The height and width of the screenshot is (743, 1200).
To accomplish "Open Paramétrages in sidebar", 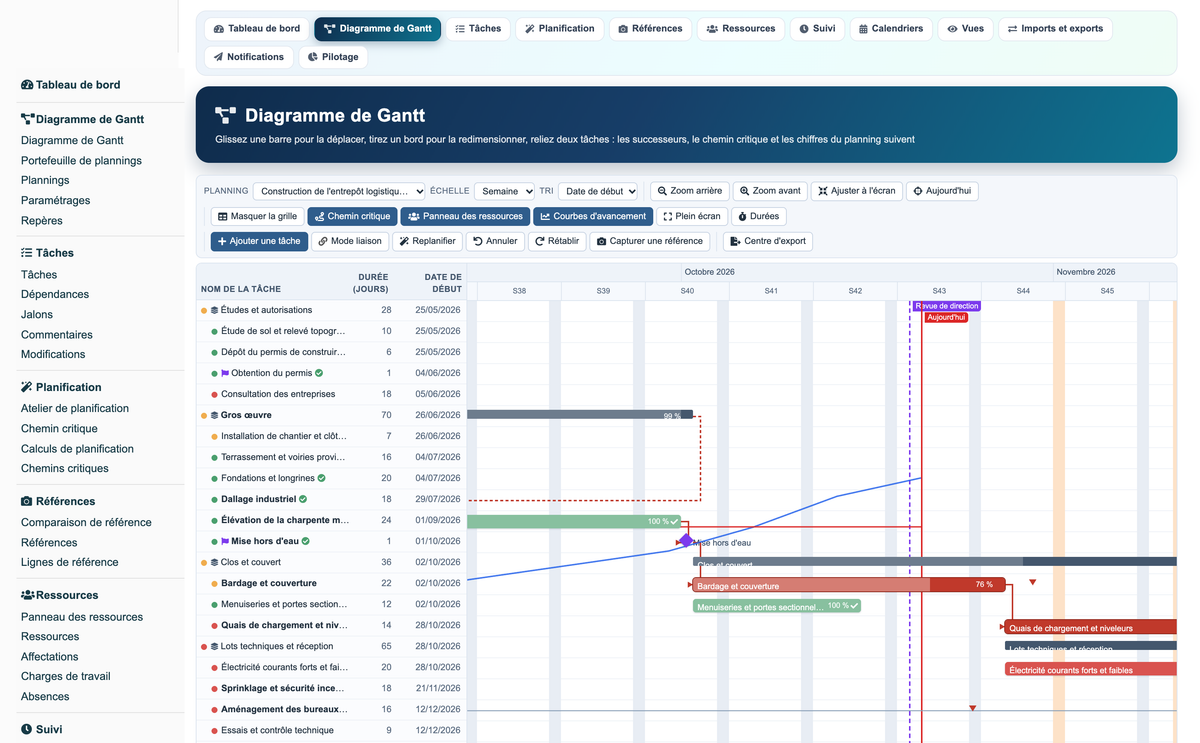I will 55,200.
